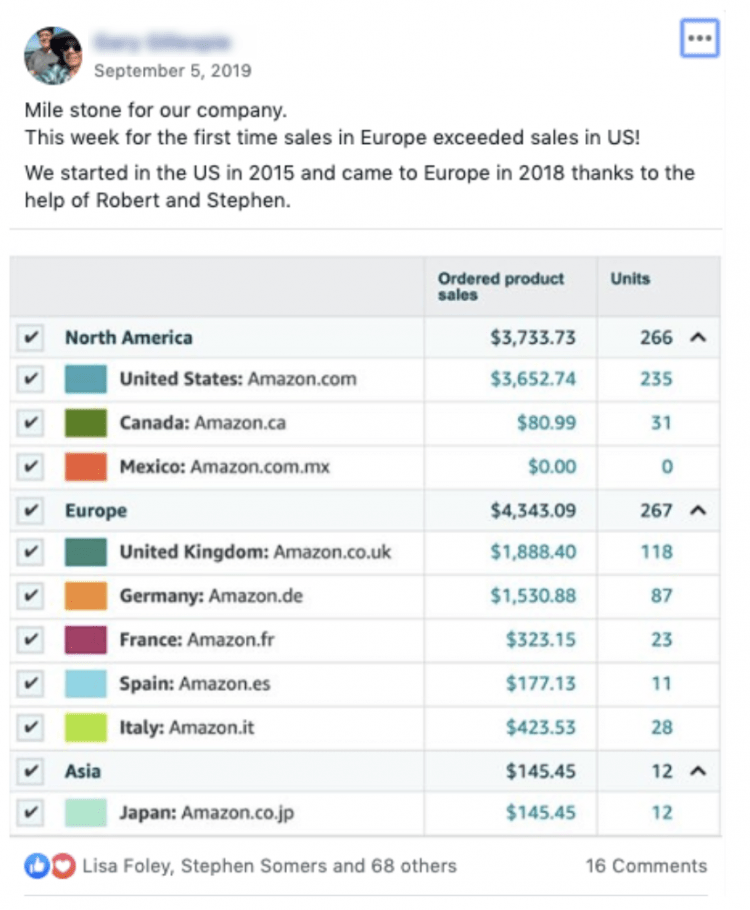Click the blue Like reaction icon
The image size is (750, 910).
click(x=37, y=866)
